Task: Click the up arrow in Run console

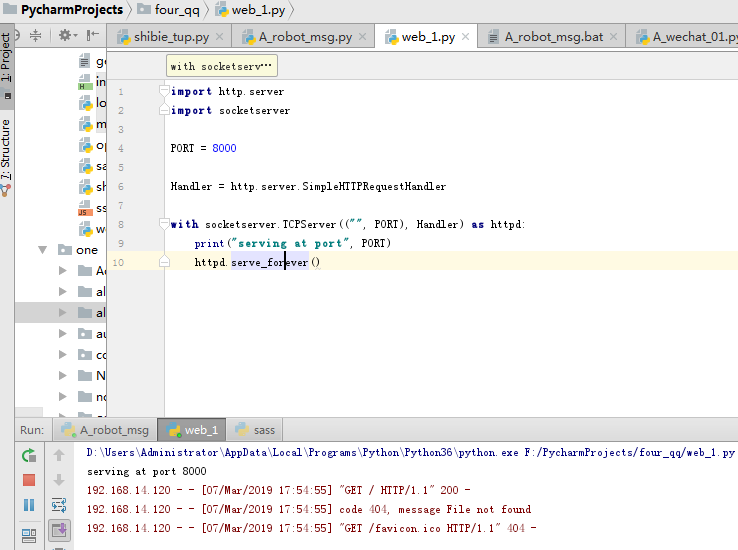Action: (59, 455)
